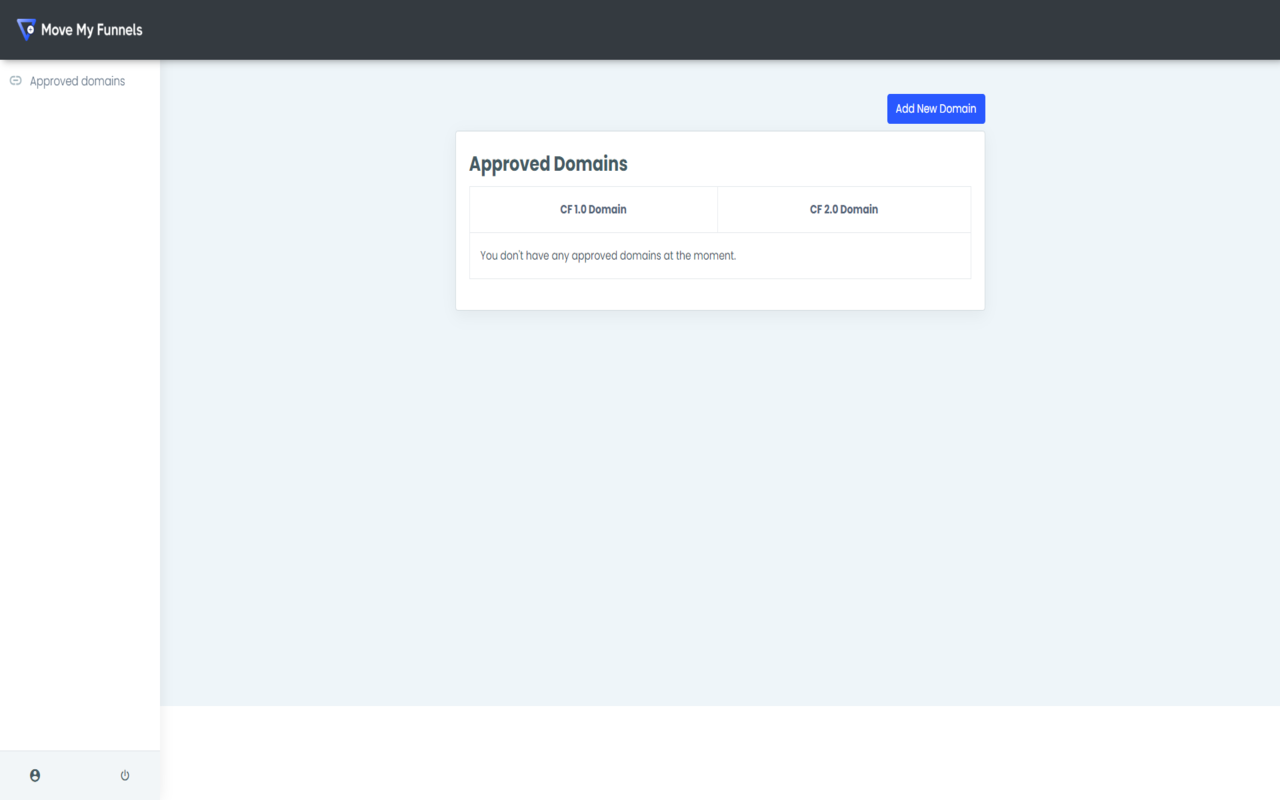
Task: Click inside the domains table body row
Action: (x=720, y=255)
